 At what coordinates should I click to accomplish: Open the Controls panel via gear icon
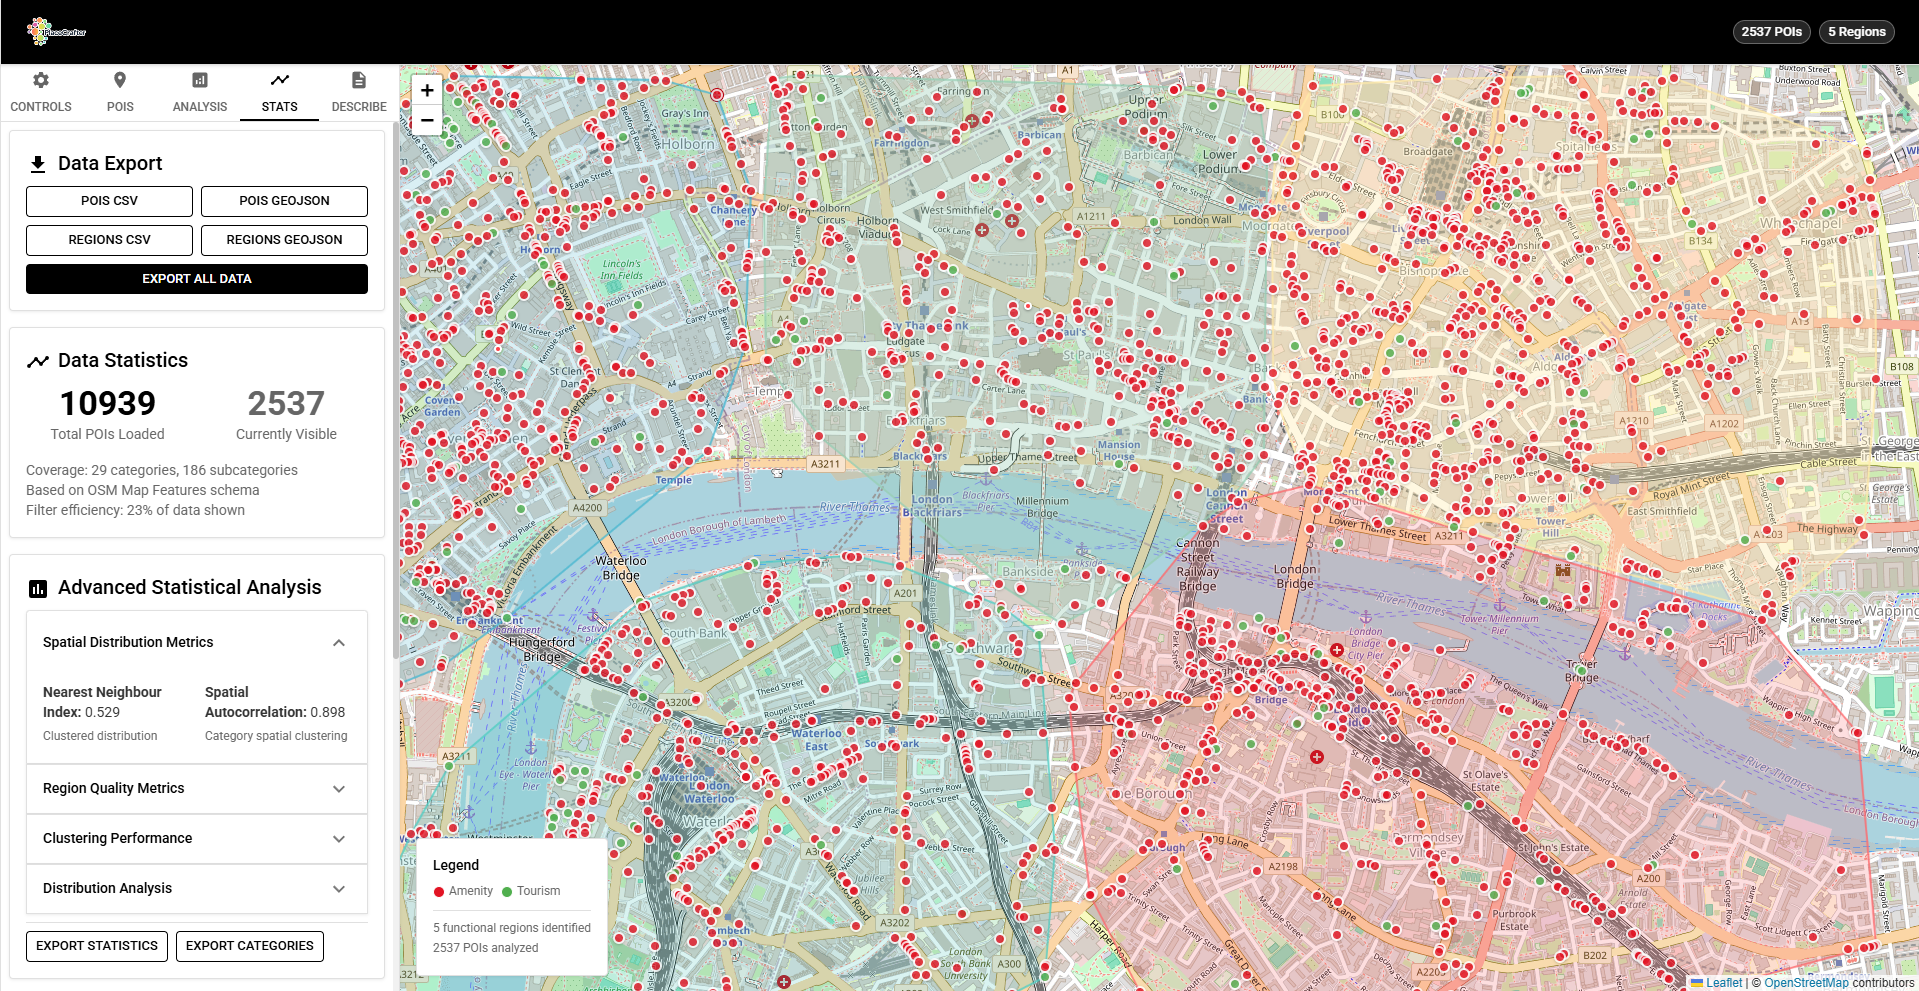click(41, 80)
